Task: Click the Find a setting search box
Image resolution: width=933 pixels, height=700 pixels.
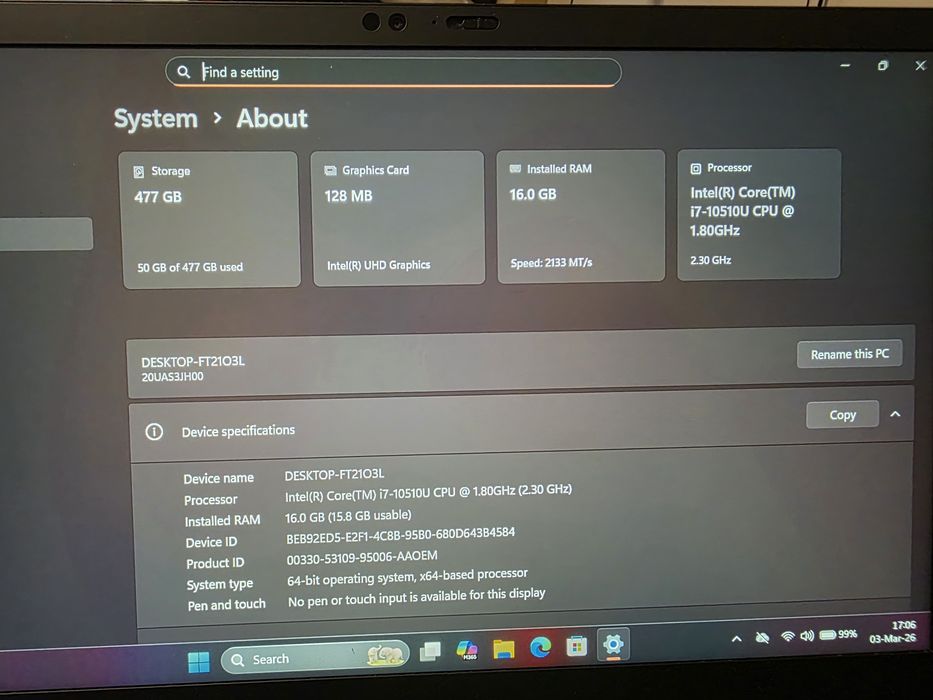Action: click(393, 72)
